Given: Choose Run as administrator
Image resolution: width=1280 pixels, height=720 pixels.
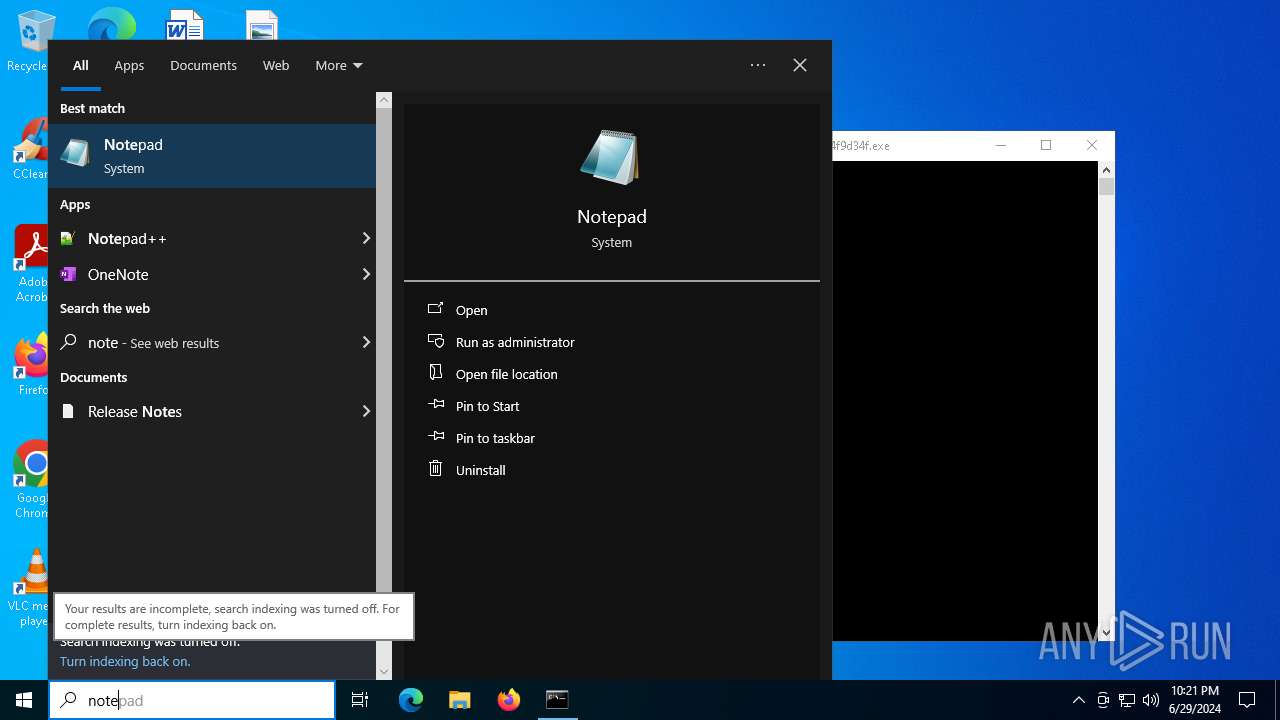Looking at the screenshot, I should [515, 342].
